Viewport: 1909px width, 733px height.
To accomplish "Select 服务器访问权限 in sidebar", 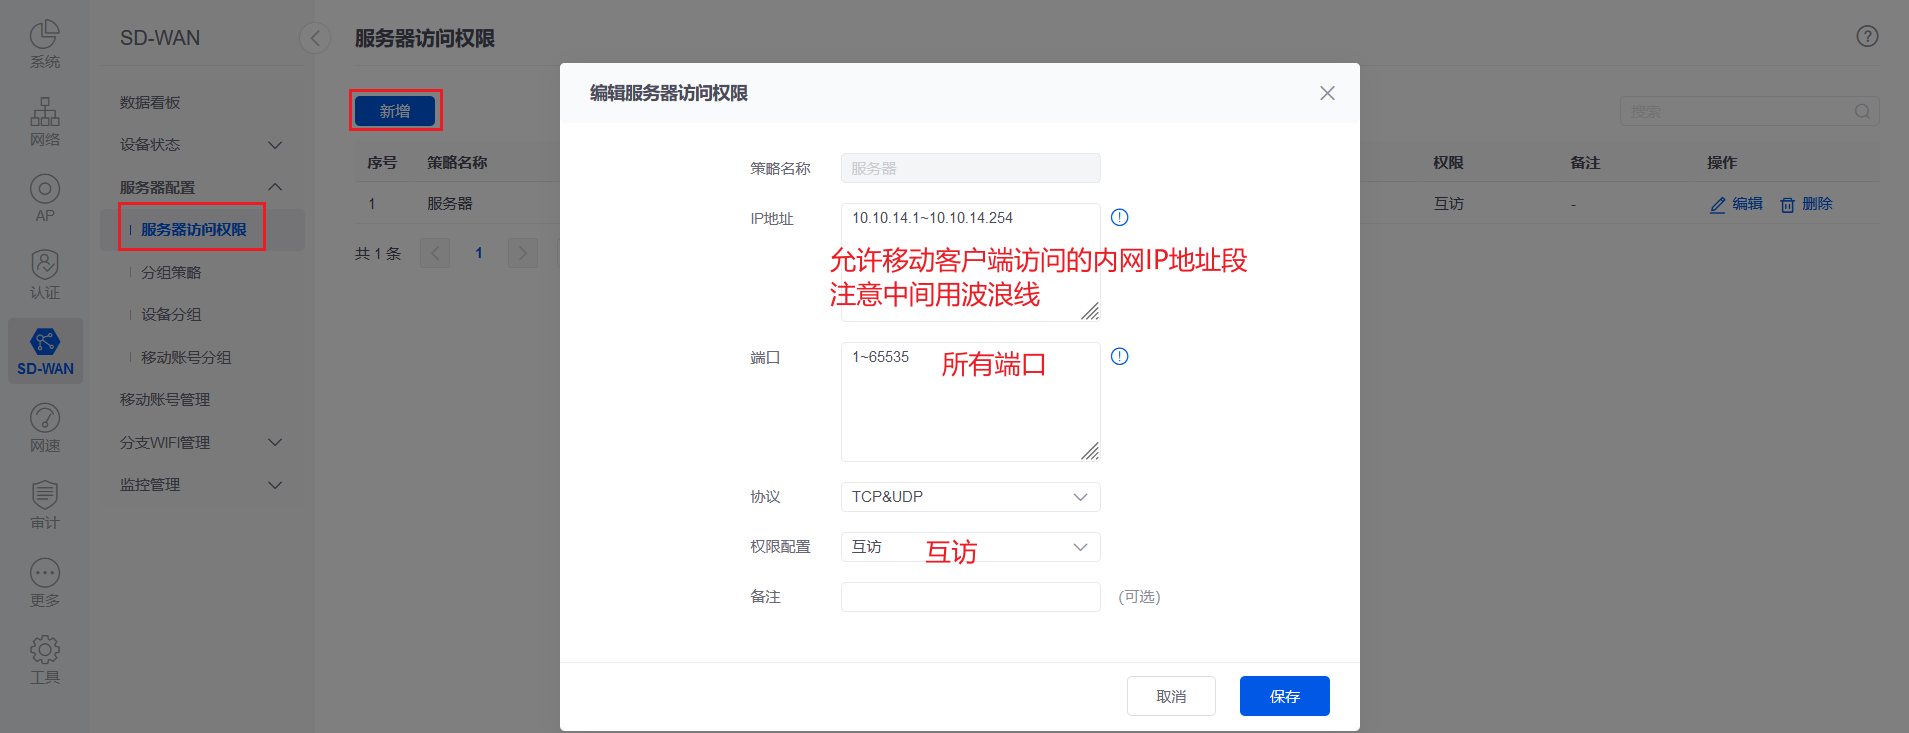I will 193,230.
